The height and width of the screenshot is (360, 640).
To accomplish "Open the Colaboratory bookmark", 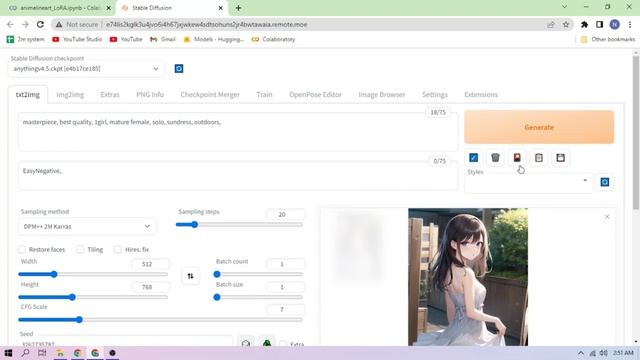I will coord(273,39).
